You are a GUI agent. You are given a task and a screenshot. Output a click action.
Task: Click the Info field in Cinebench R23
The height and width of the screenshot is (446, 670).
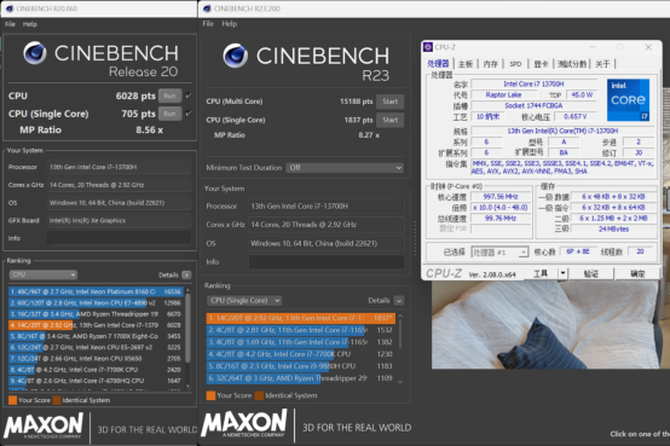click(326, 262)
